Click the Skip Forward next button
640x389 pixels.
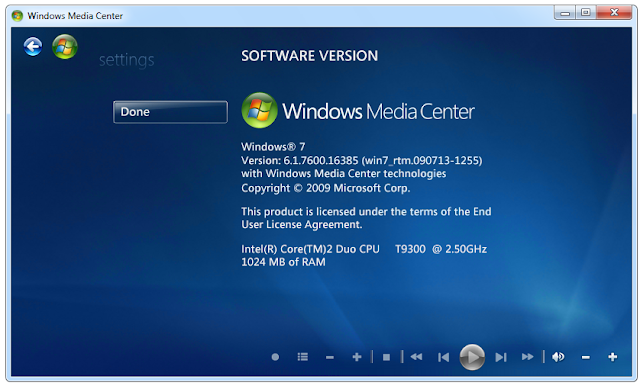tap(501, 358)
